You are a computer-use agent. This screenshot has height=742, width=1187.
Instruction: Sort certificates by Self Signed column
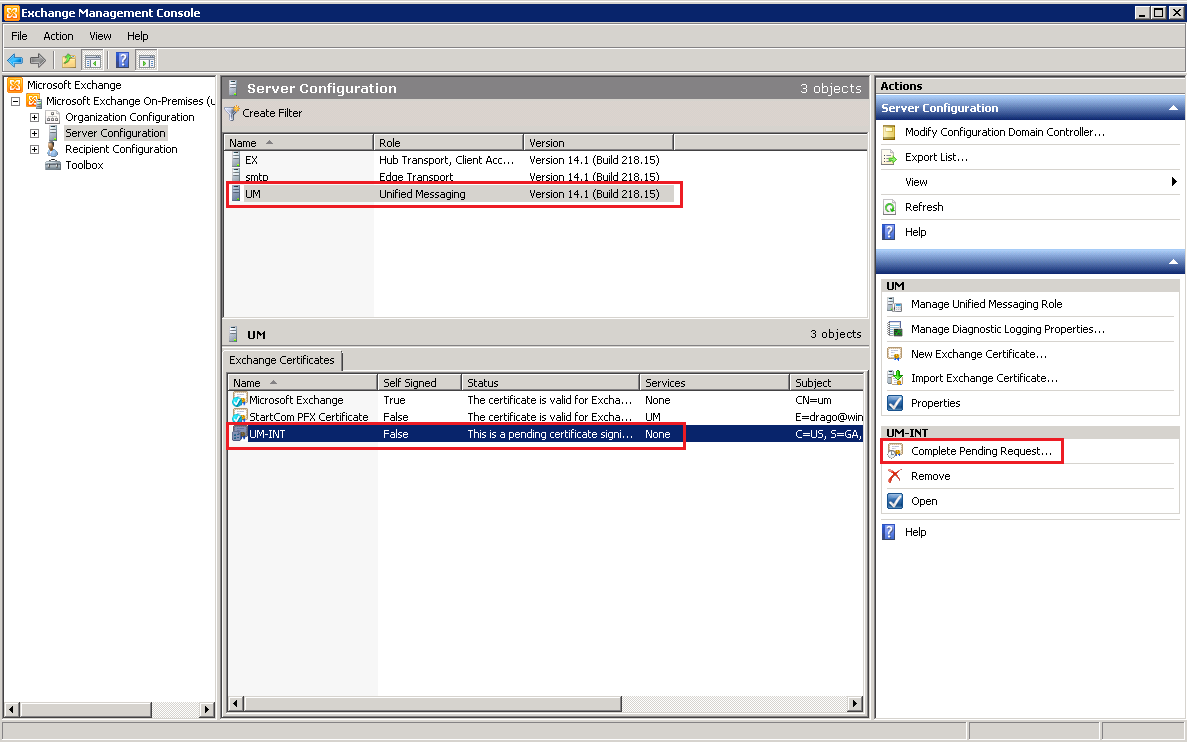point(419,383)
